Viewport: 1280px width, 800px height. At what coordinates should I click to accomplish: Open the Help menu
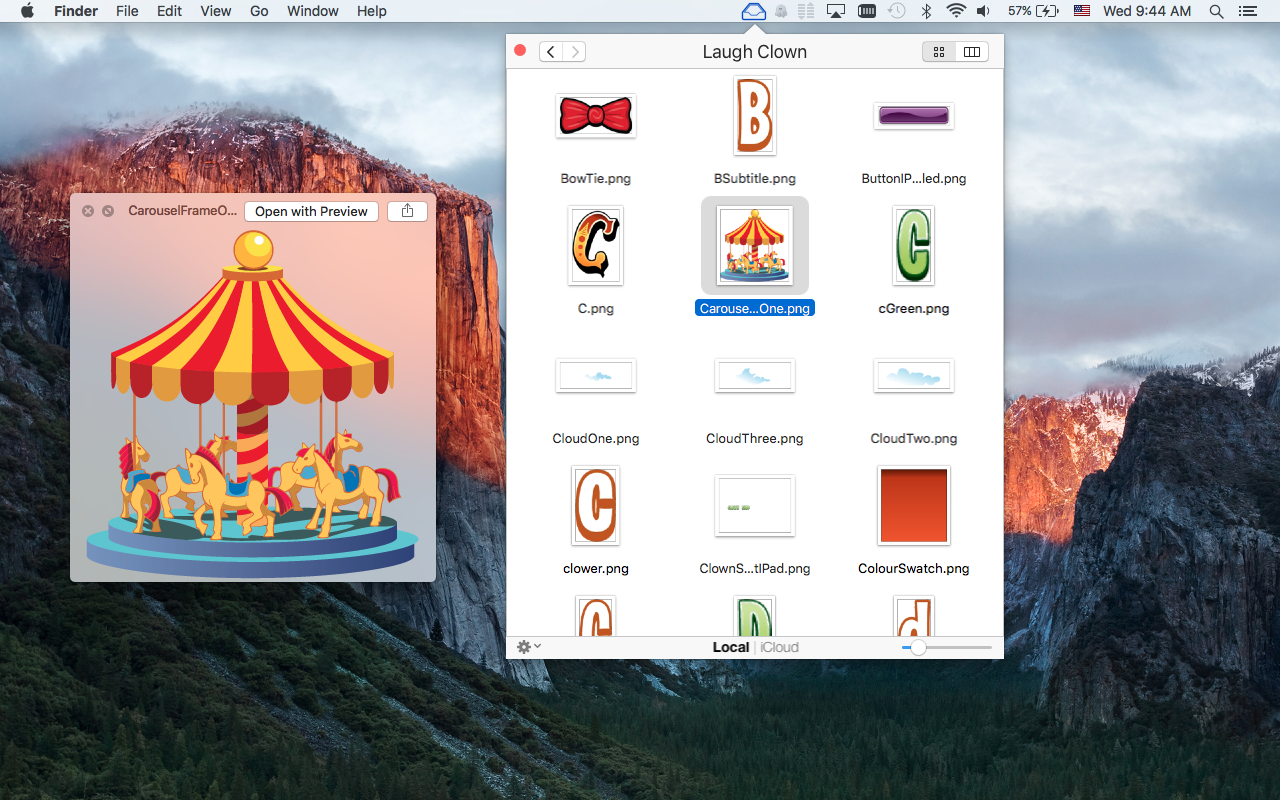(x=372, y=11)
